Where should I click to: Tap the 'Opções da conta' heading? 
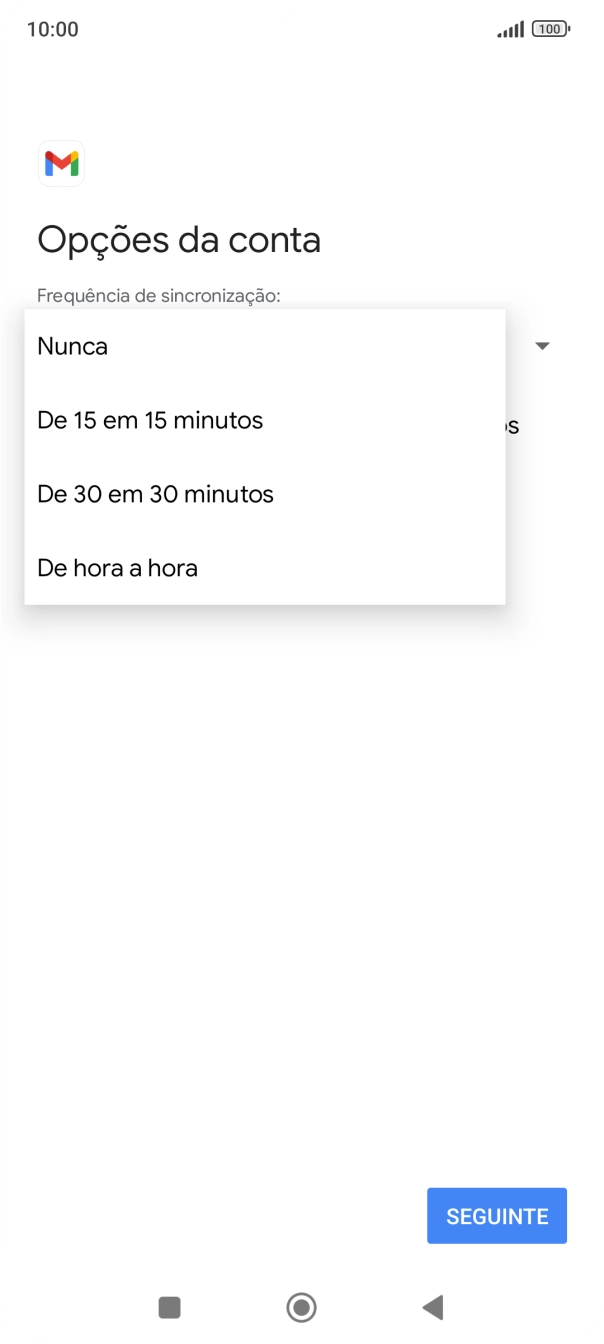[178, 239]
